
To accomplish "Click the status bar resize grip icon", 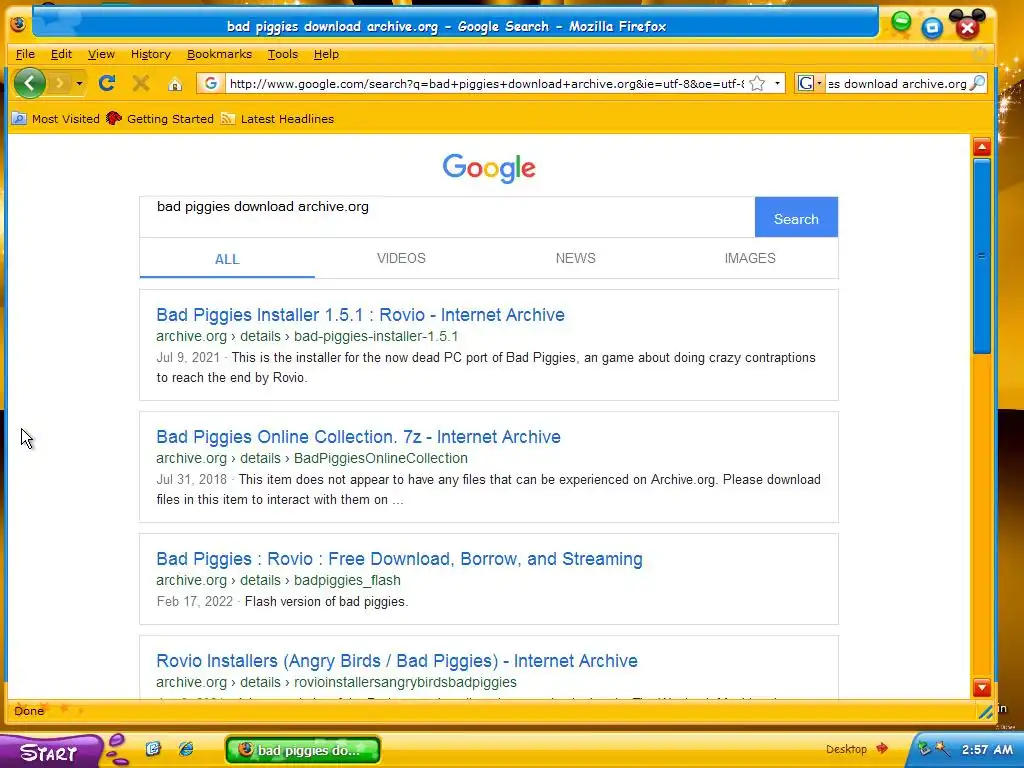I will tap(986, 712).
